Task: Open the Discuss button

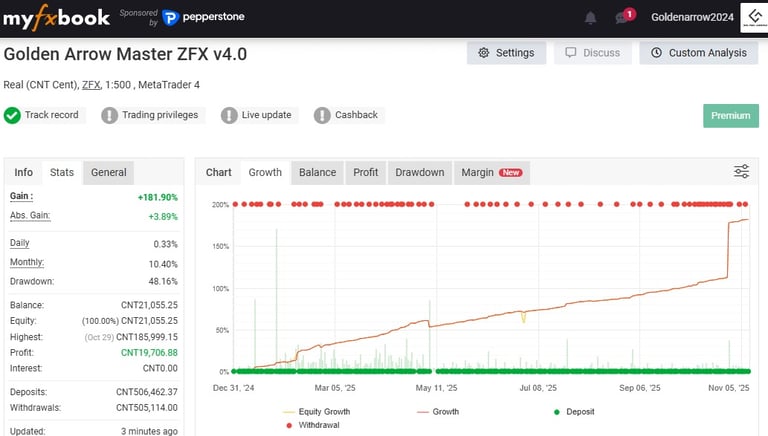Action: point(593,53)
